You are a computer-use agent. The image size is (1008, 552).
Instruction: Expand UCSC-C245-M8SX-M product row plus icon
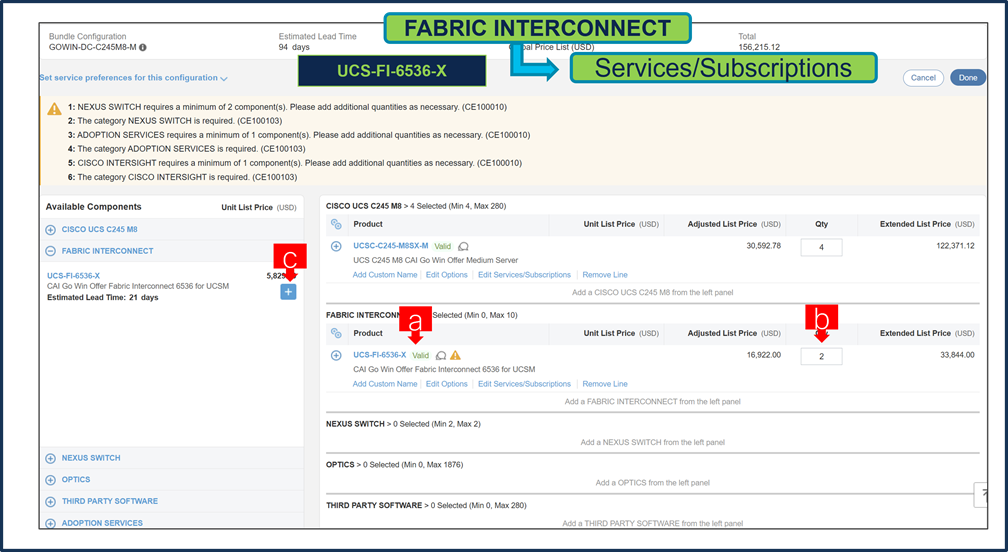click(336, 246)
